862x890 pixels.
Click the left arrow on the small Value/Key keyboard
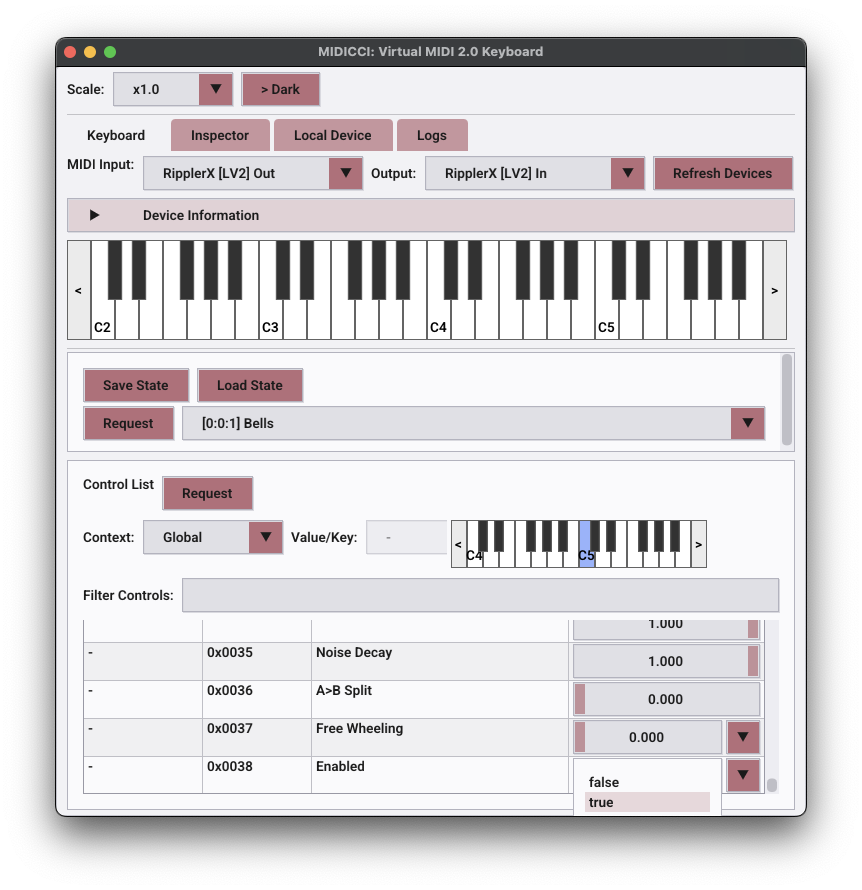(x=458, y=543)
